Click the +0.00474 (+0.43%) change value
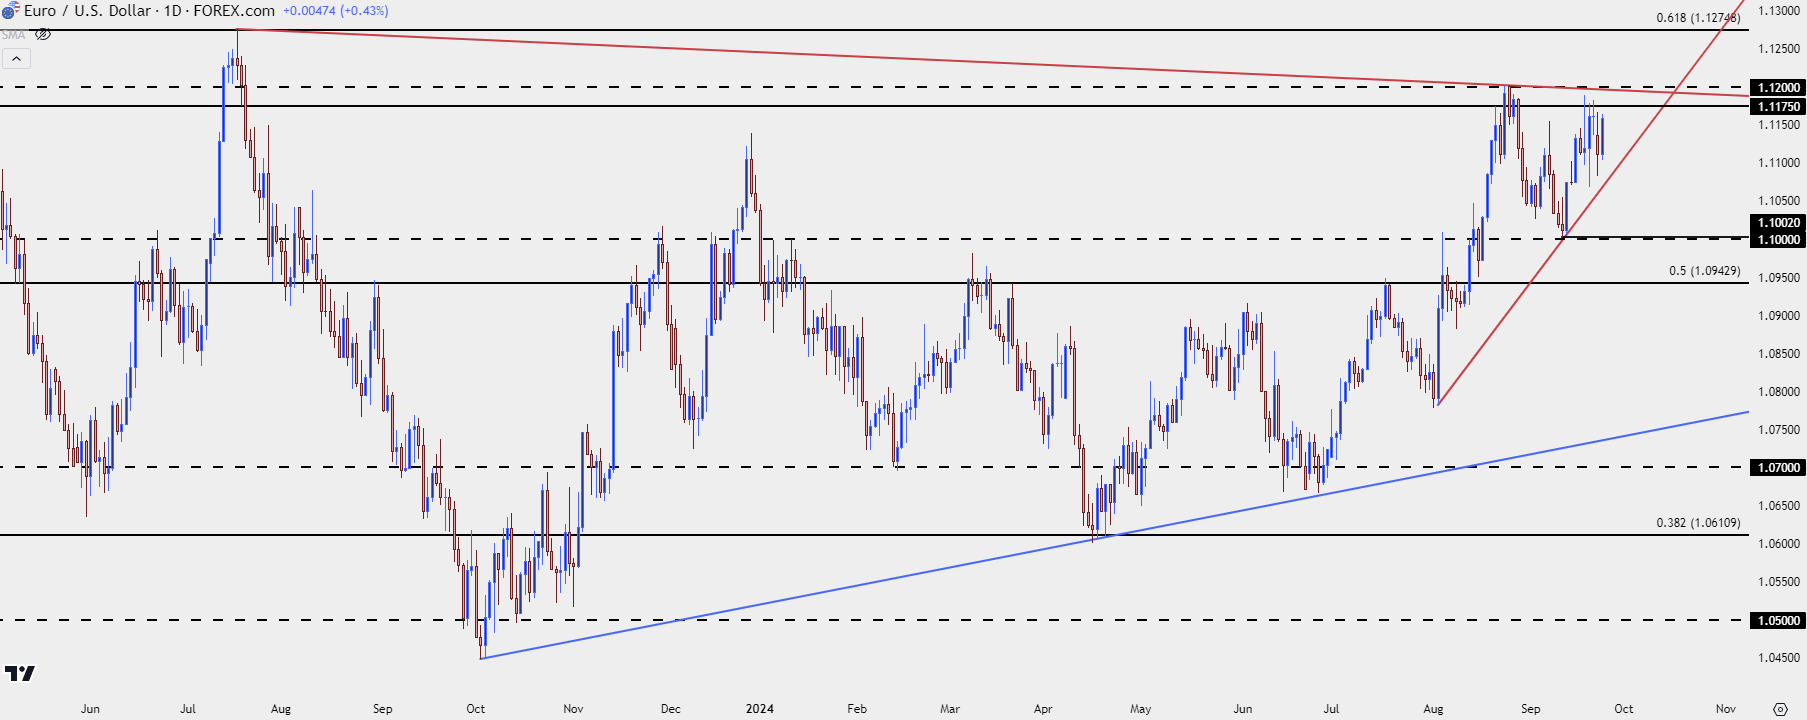1807x720 pixels. click(336, 11)
